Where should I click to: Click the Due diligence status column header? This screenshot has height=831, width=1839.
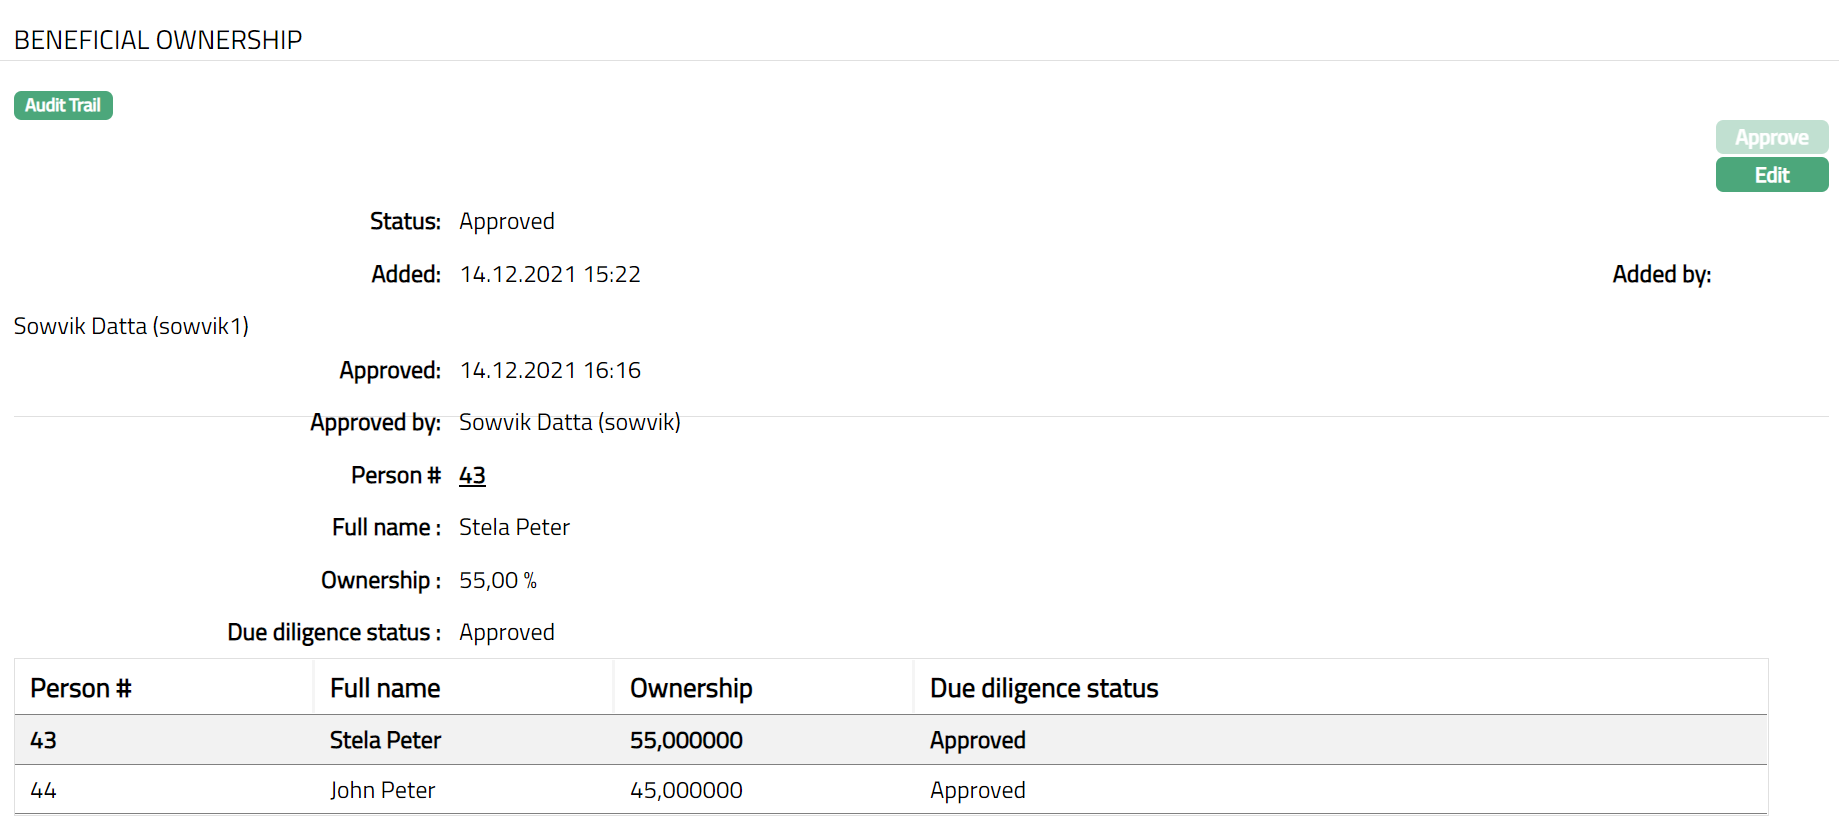pos(1044,688)
